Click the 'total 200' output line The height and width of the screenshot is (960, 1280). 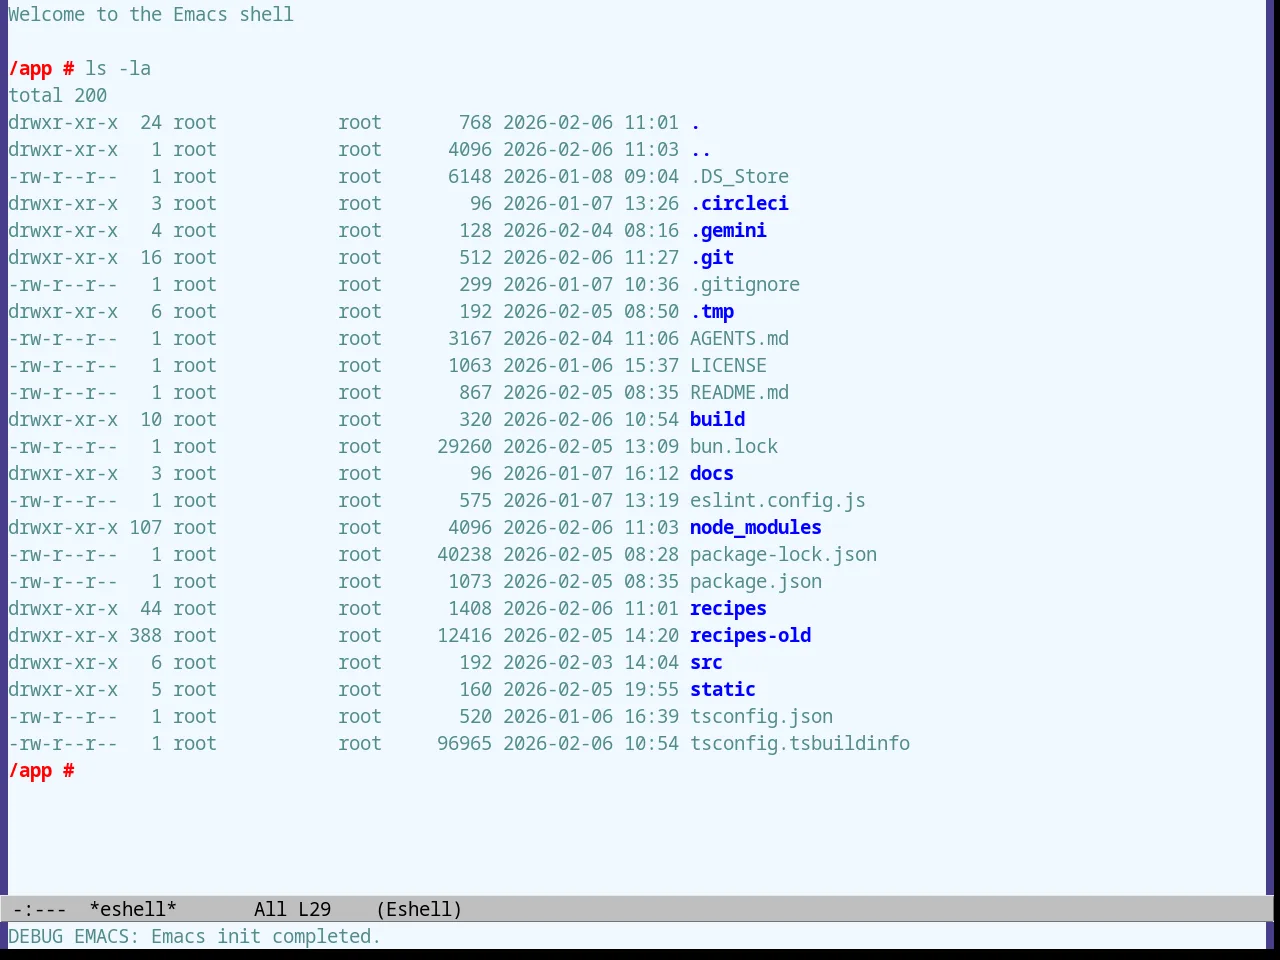pos(58,95)
